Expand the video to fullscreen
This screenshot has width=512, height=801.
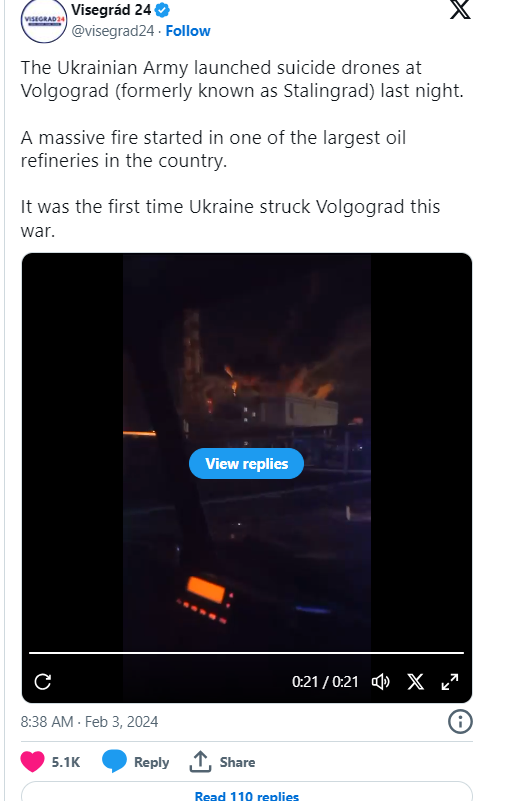[450, 681]
